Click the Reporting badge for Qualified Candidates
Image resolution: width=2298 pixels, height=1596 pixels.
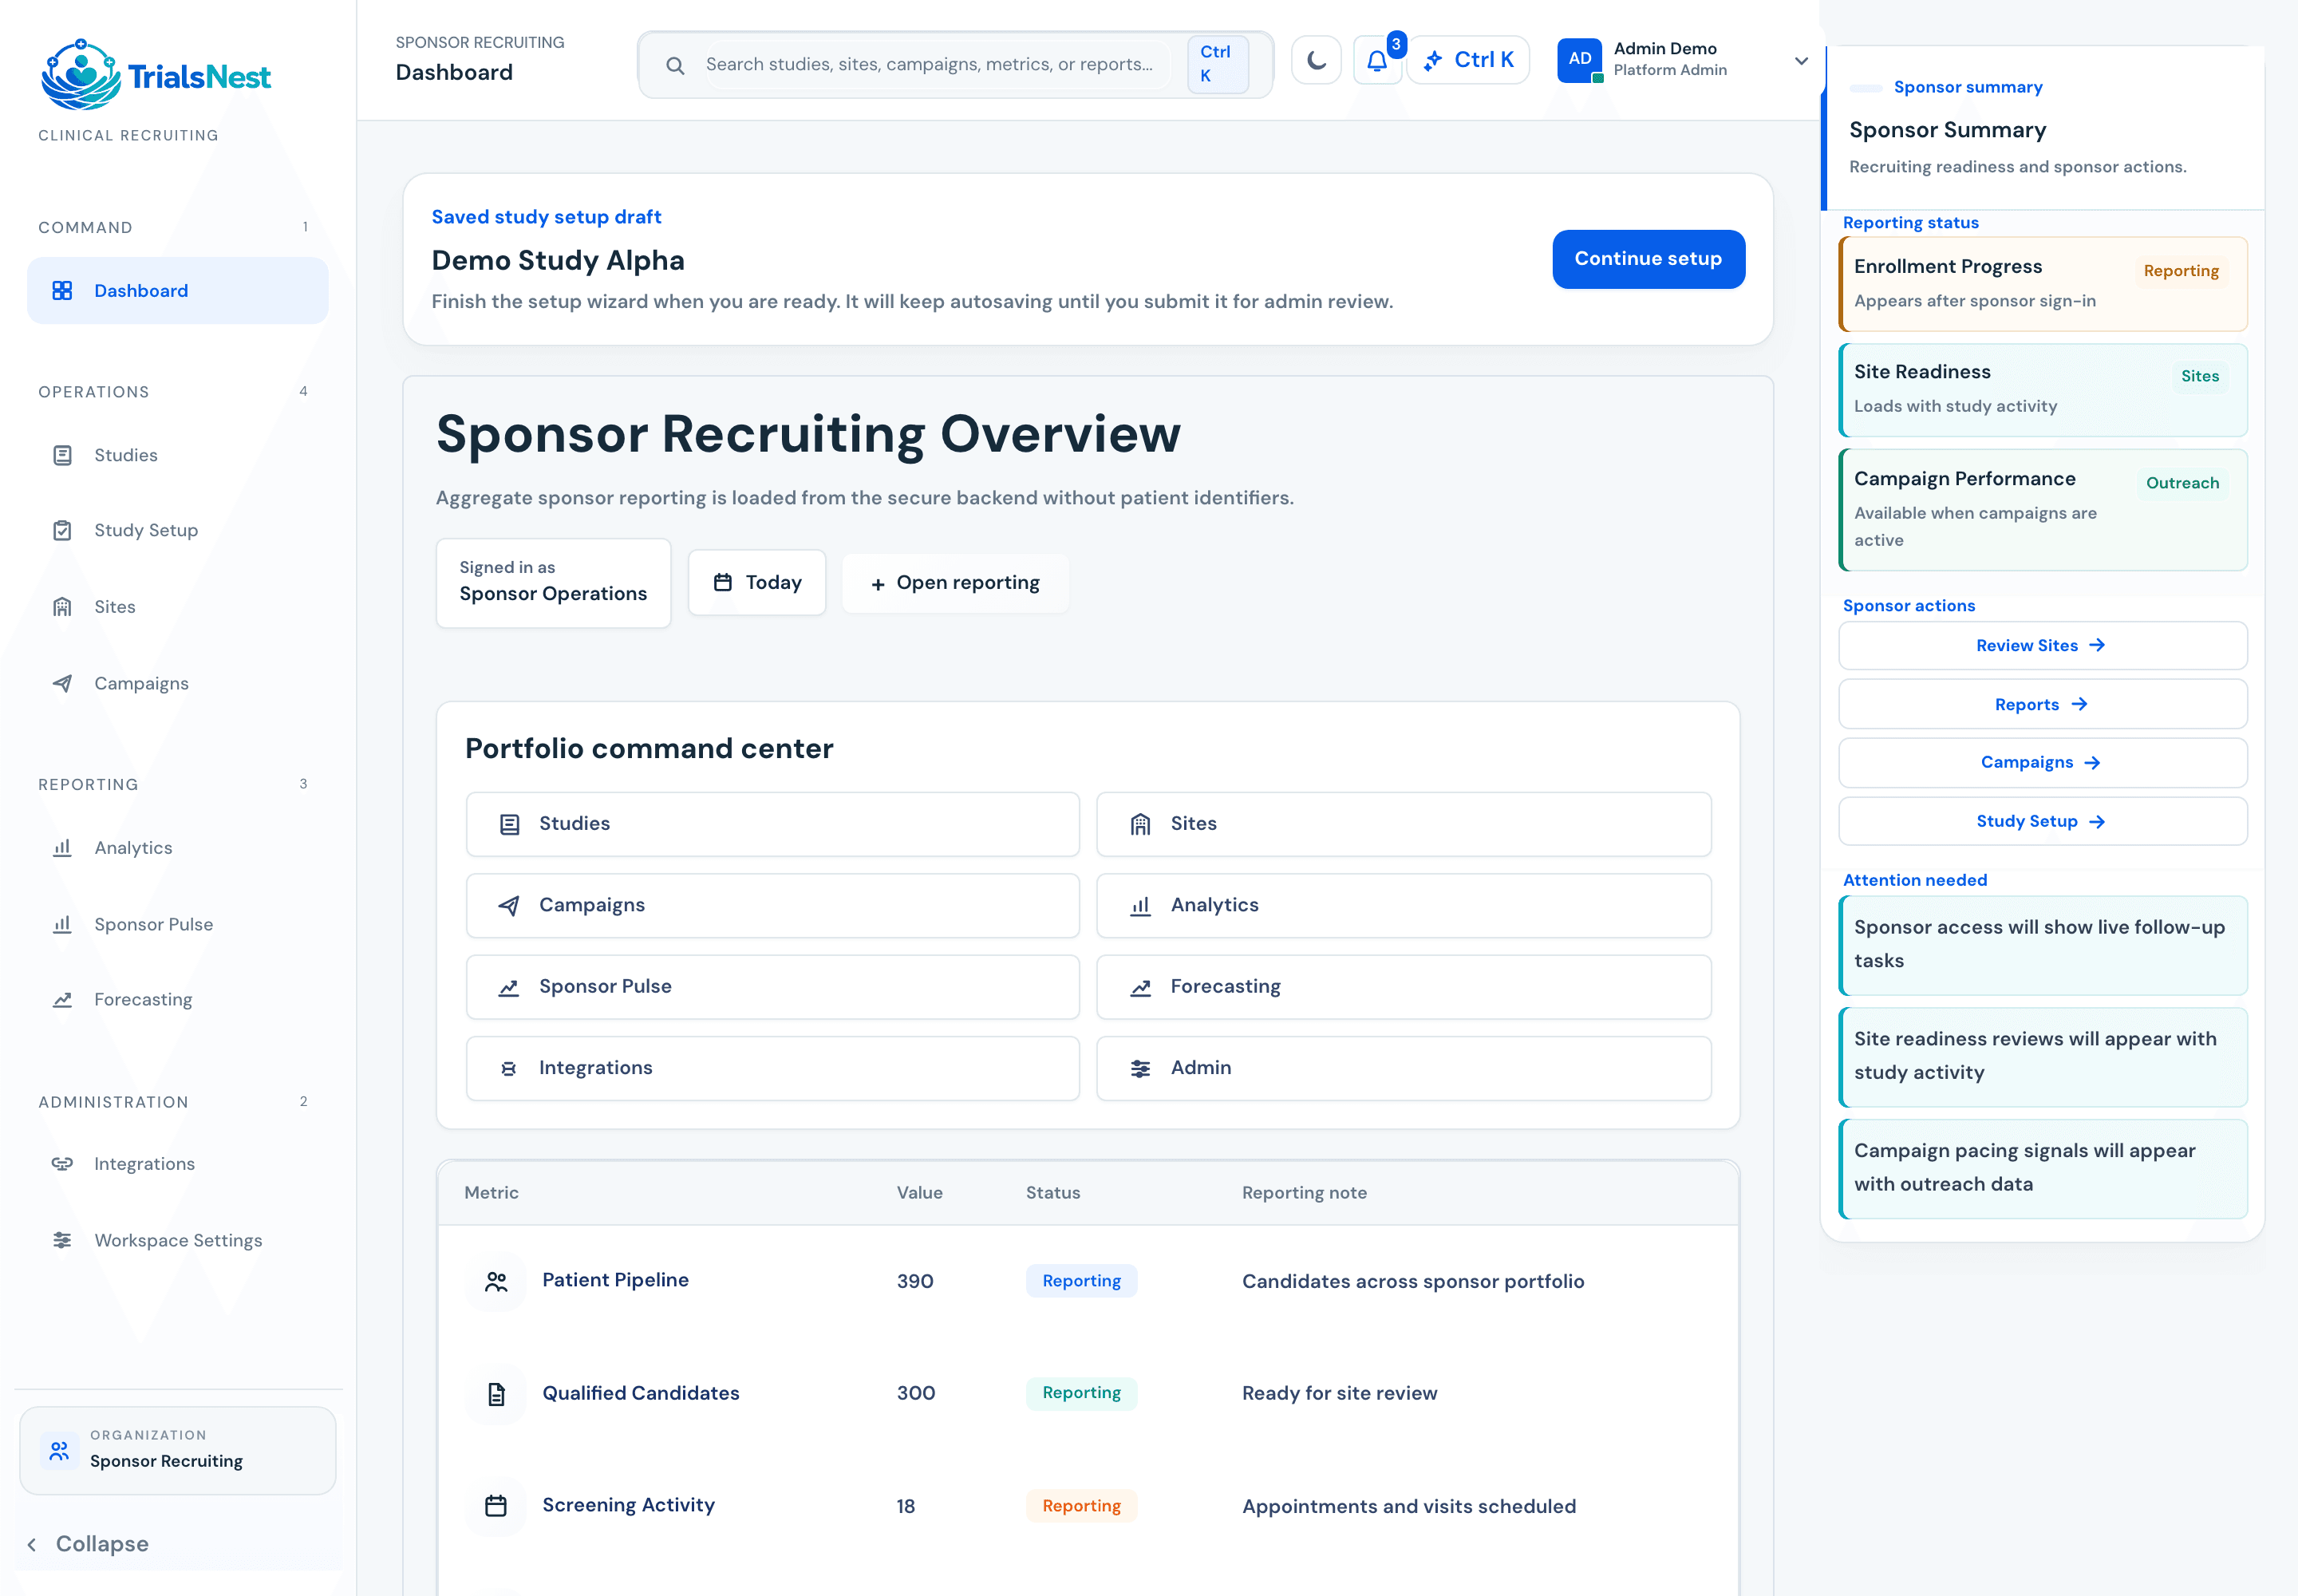pos(1081,1393)
